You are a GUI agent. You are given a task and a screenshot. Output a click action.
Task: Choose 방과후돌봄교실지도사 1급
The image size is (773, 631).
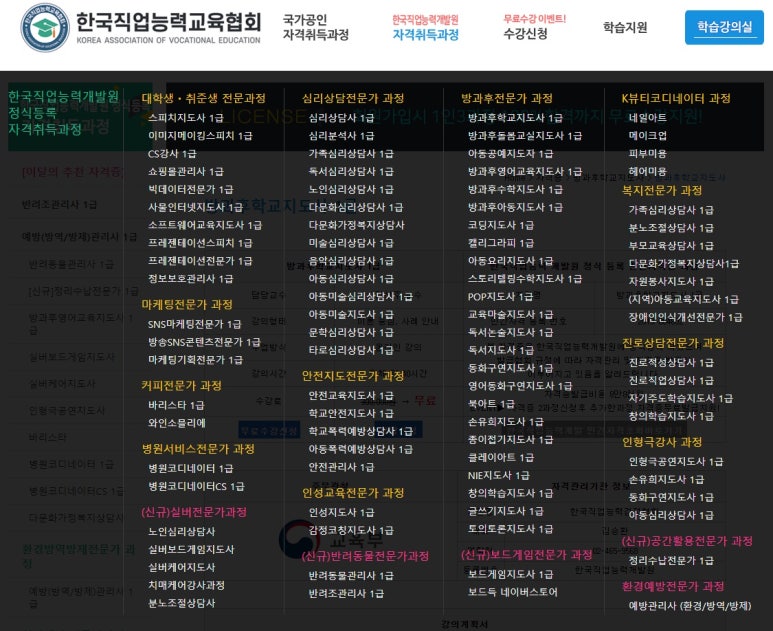525,136
